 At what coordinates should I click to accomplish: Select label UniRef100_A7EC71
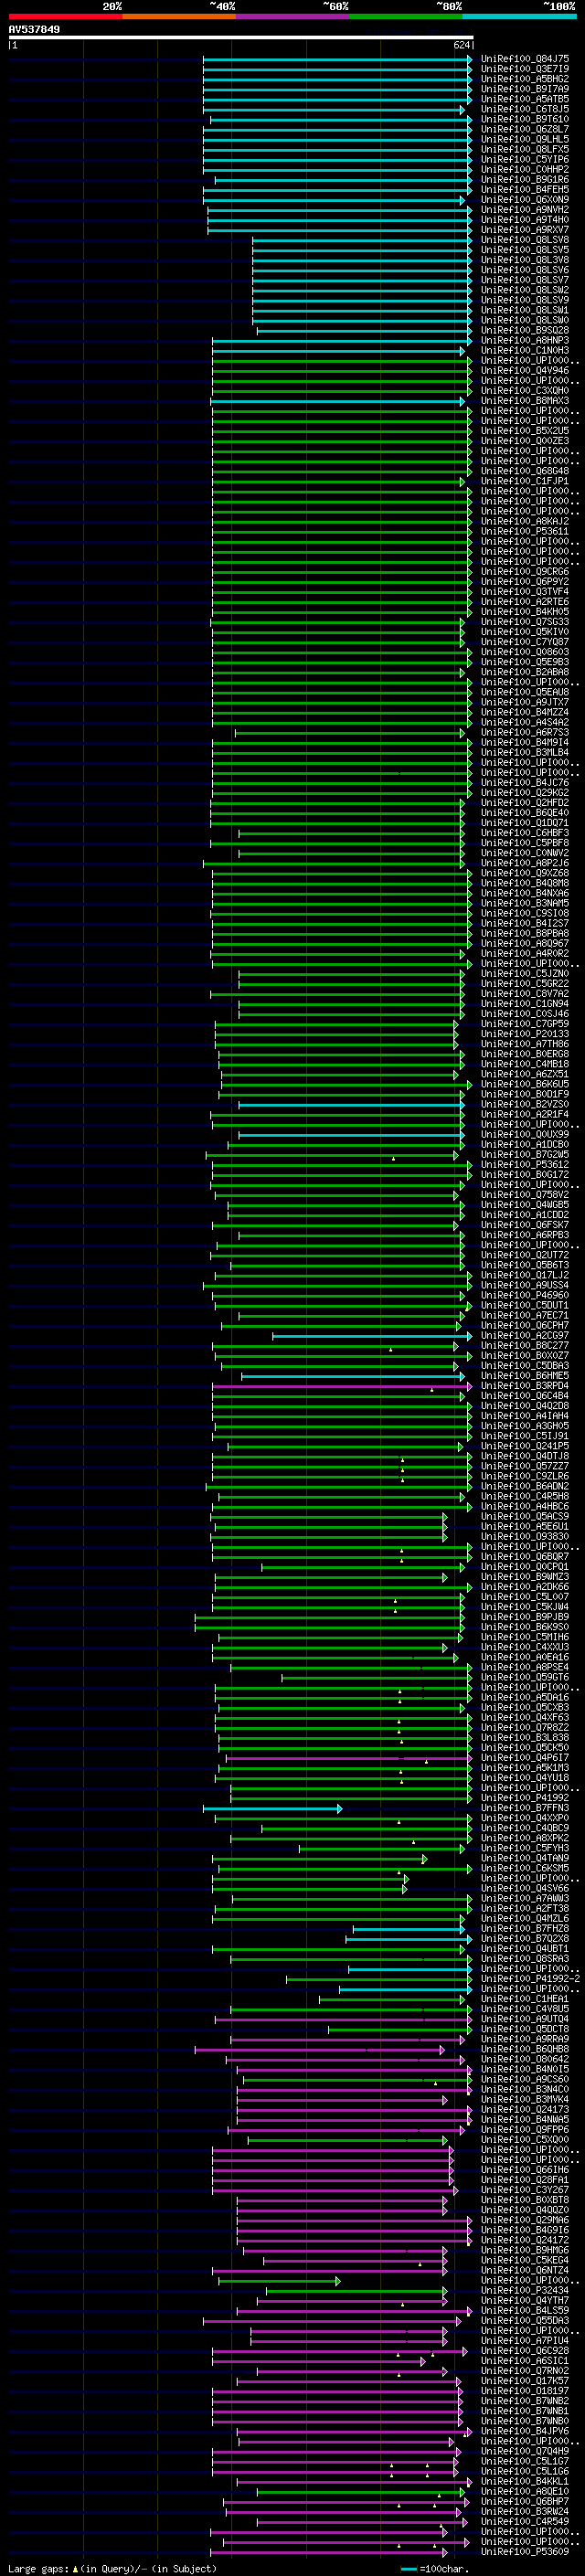(525, 1316)
